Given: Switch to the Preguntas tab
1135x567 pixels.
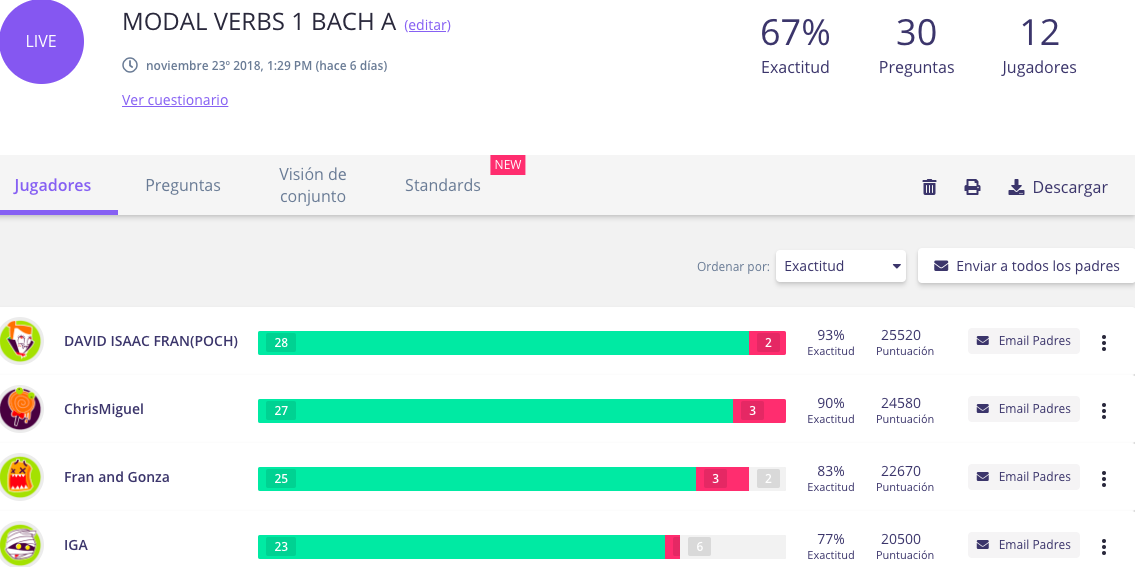Looking at the screenshot, I should coord(182,185).
